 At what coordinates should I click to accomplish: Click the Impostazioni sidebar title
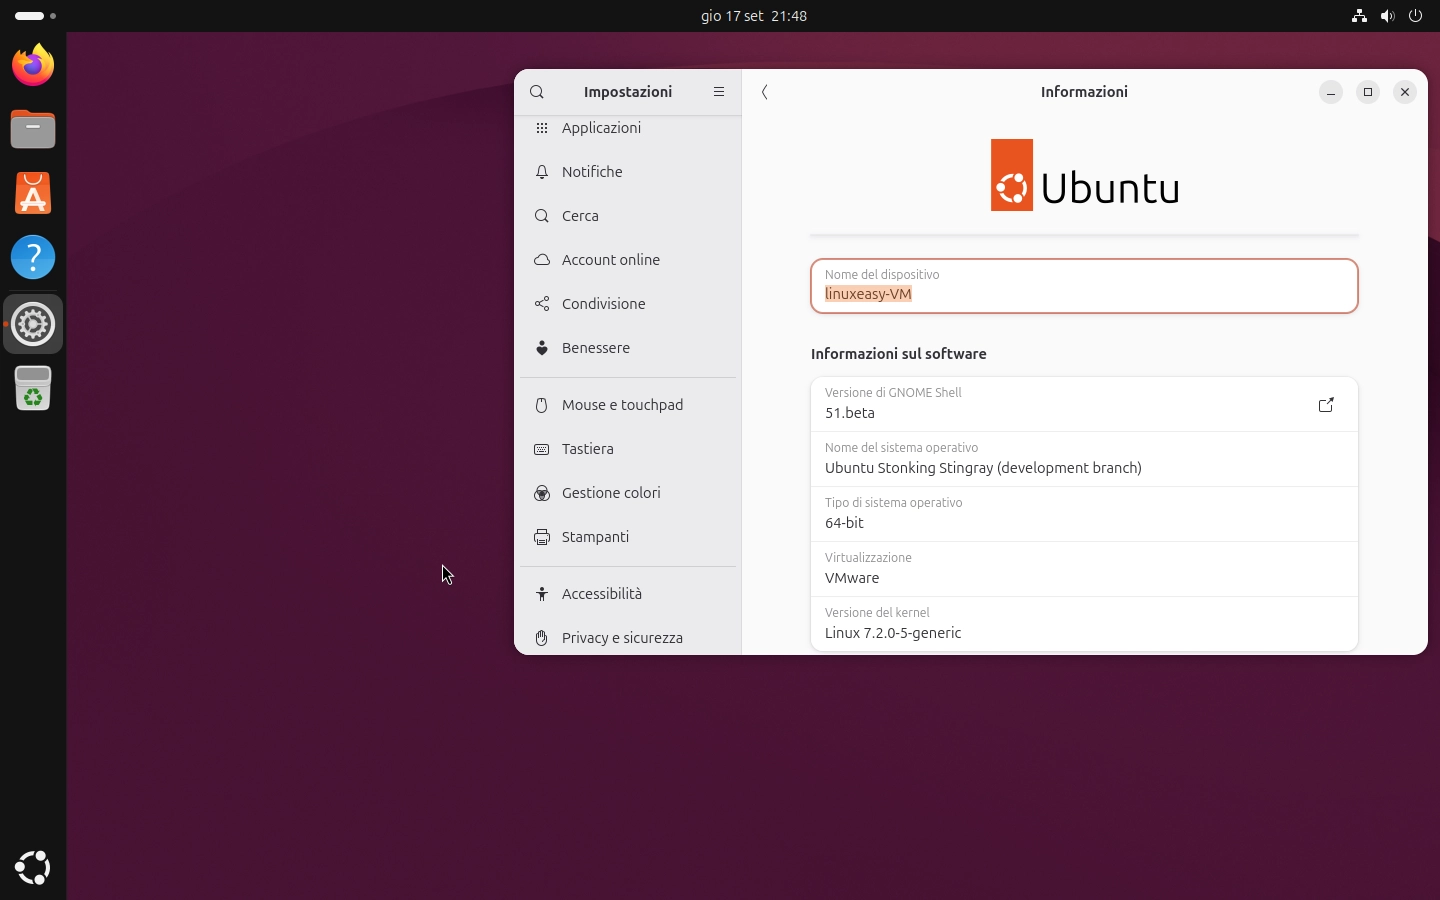click(x=628, y=92)
